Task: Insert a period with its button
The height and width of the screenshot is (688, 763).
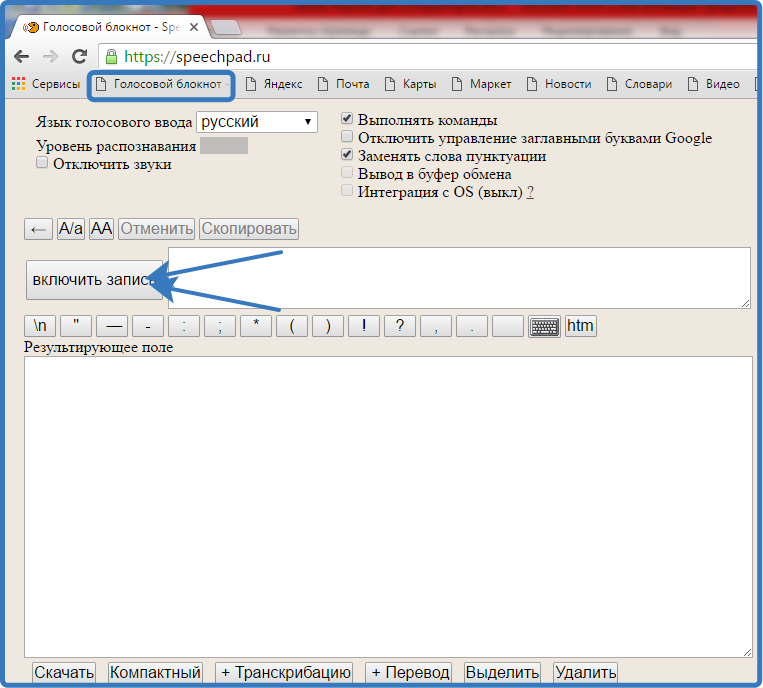Action: tap(472, 326)
